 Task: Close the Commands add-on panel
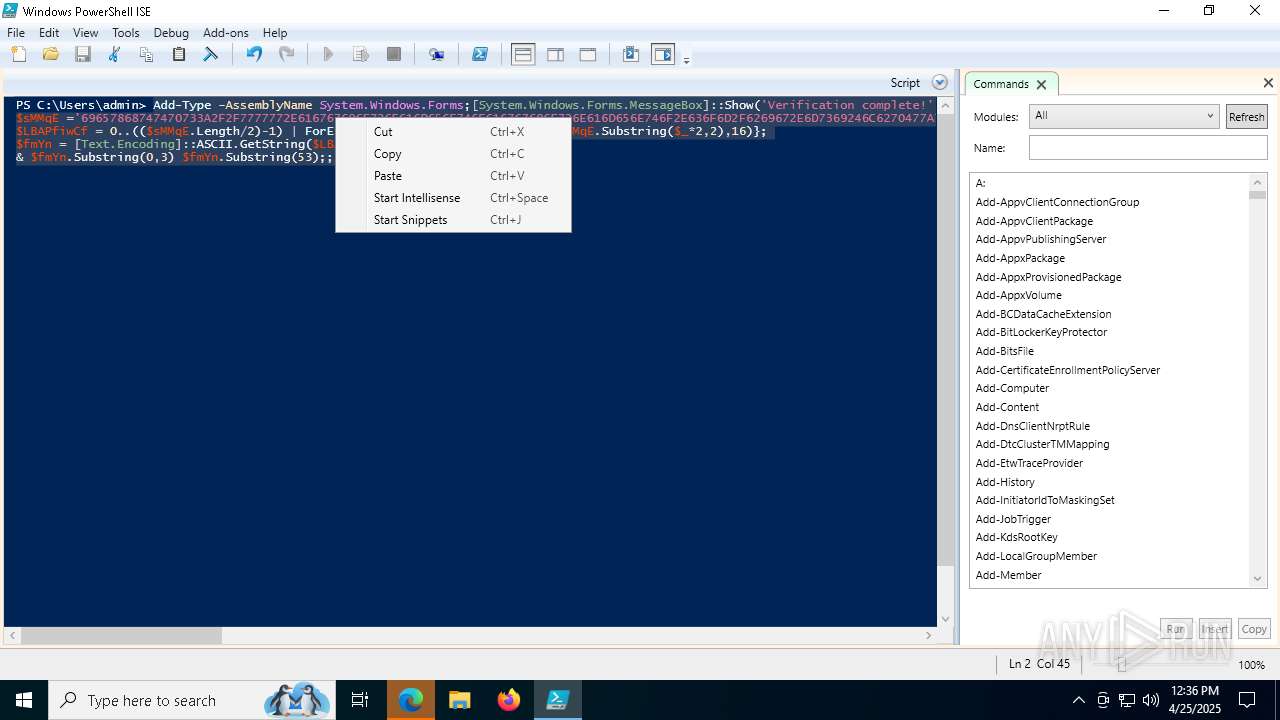pos(1268,83)
